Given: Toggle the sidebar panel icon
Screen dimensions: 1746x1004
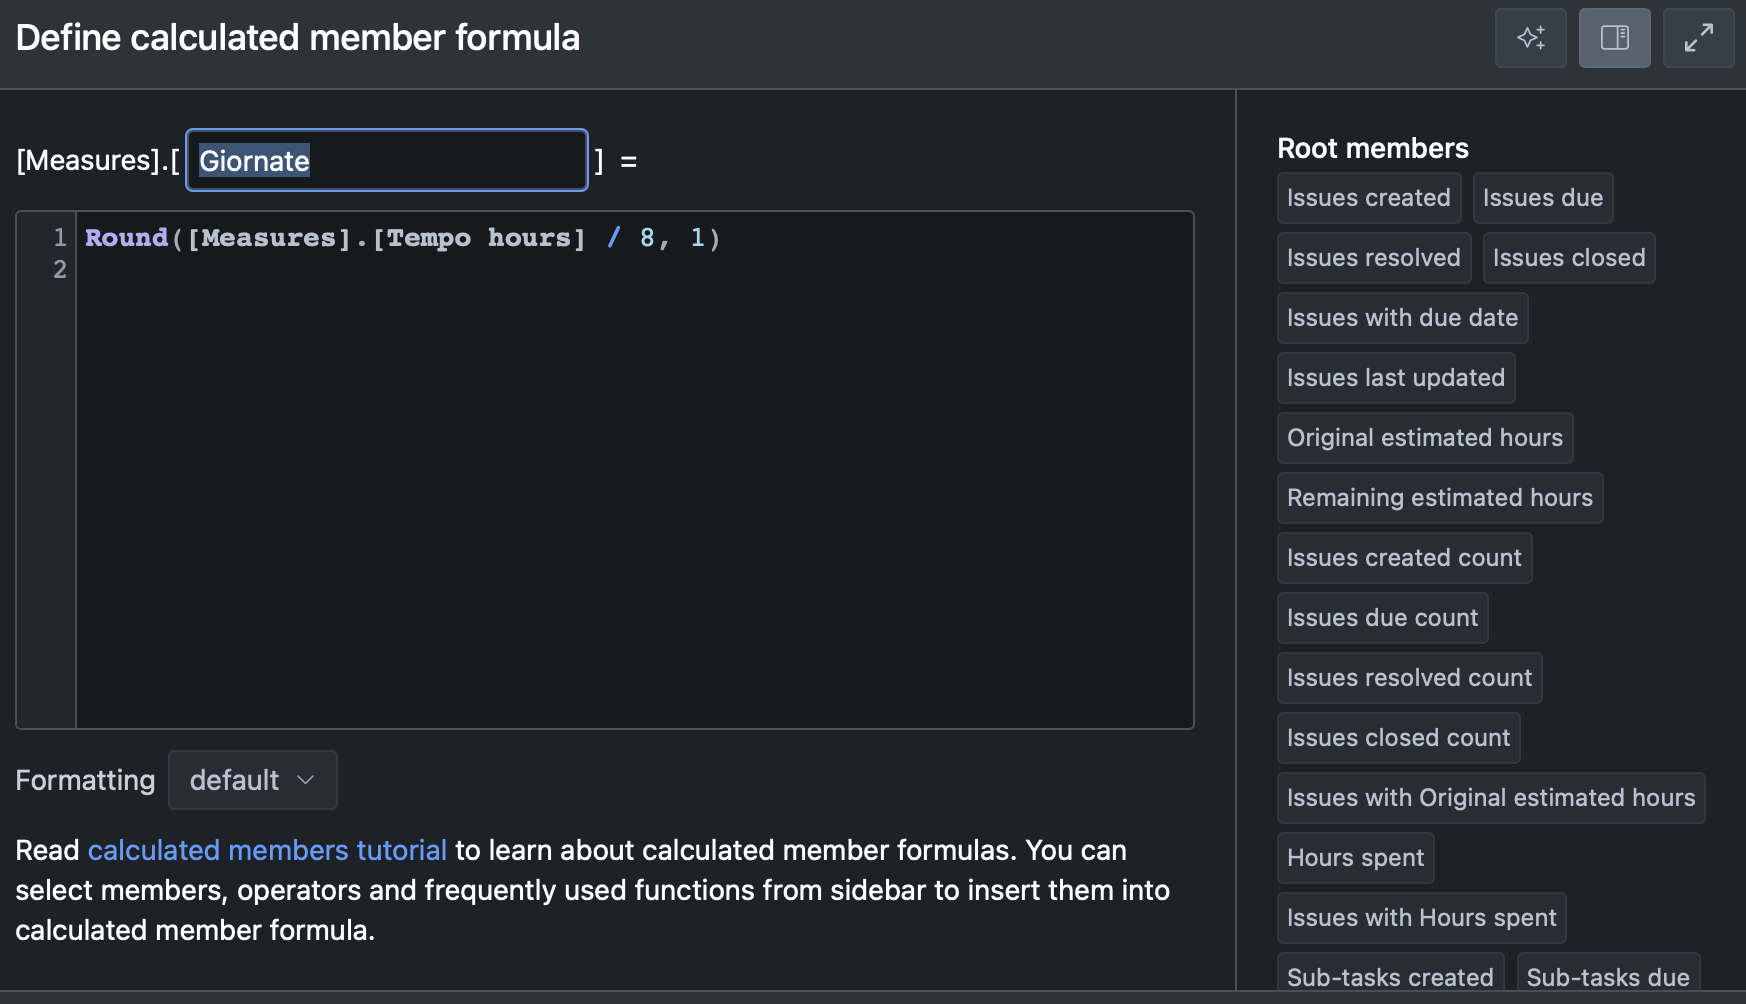Looking at the screenshot, I should [x=1614, y=38].
